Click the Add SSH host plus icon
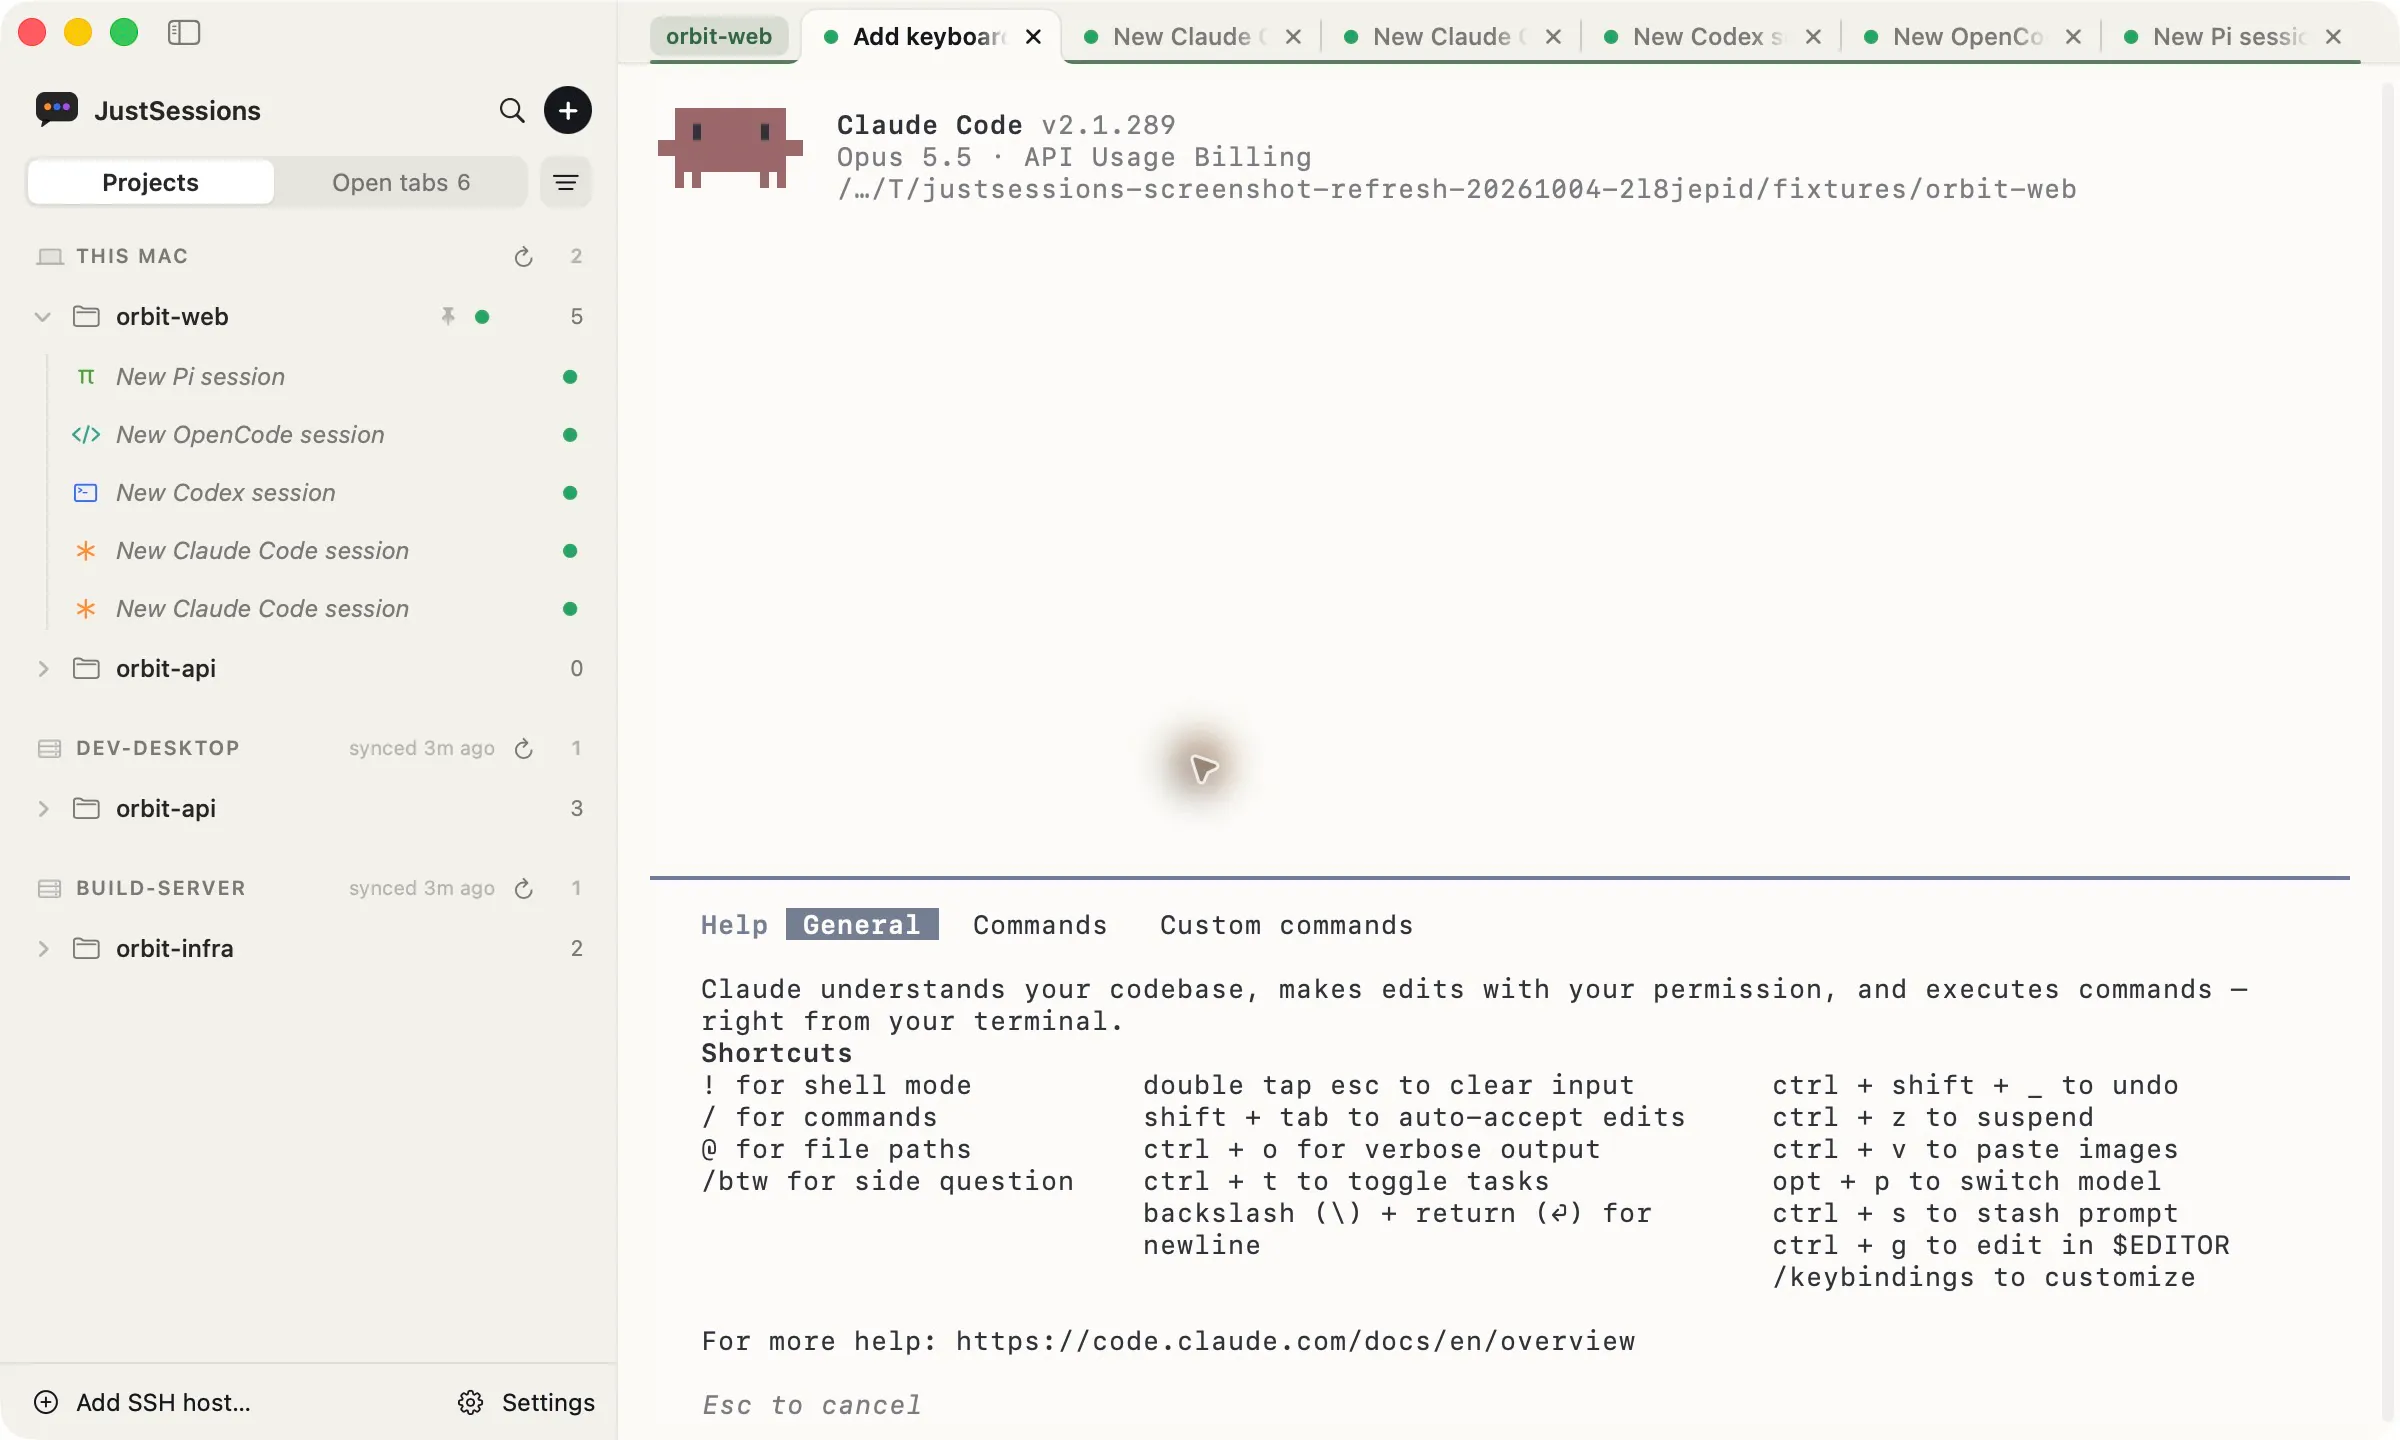The width and height of the screenshot is (2400, 1440). [46, 1403]
